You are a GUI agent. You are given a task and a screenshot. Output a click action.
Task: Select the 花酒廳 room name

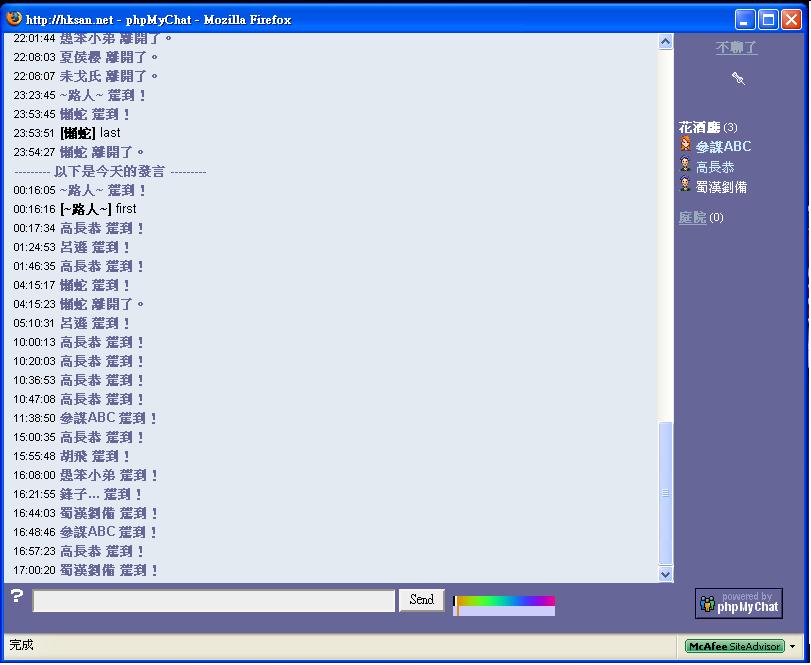(699, 127)
